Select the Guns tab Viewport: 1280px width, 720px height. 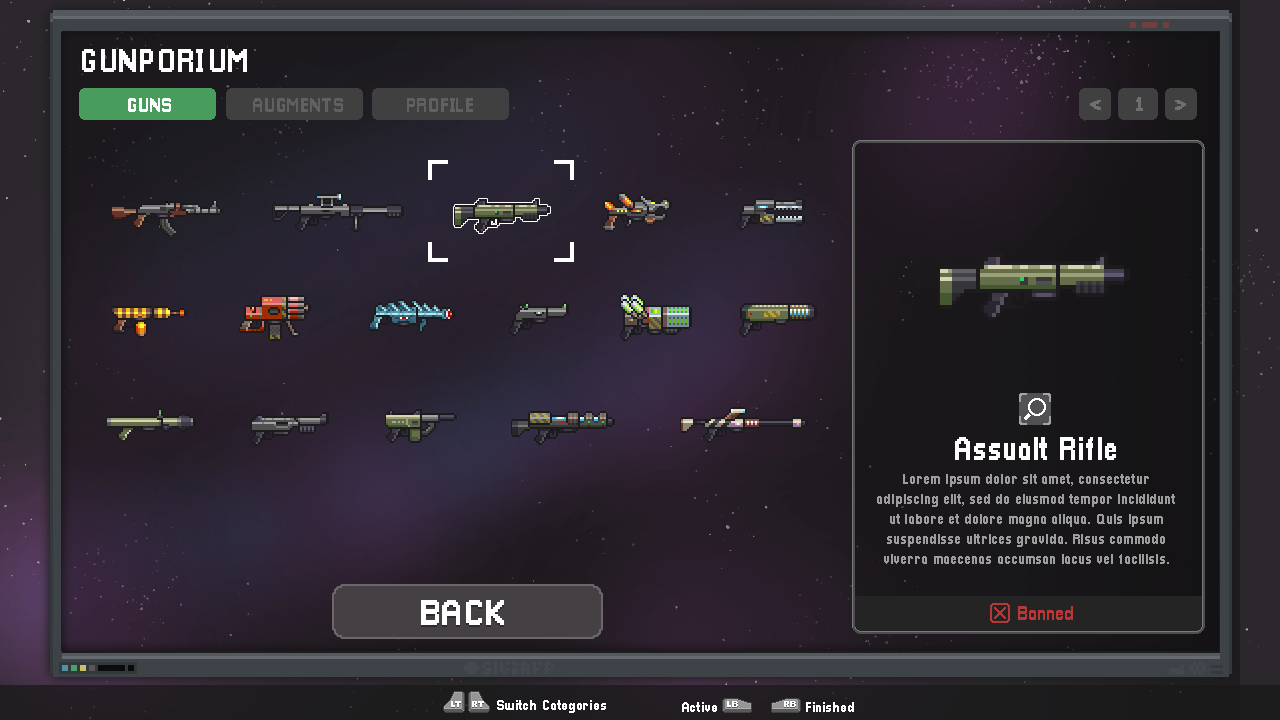(147, 104)
